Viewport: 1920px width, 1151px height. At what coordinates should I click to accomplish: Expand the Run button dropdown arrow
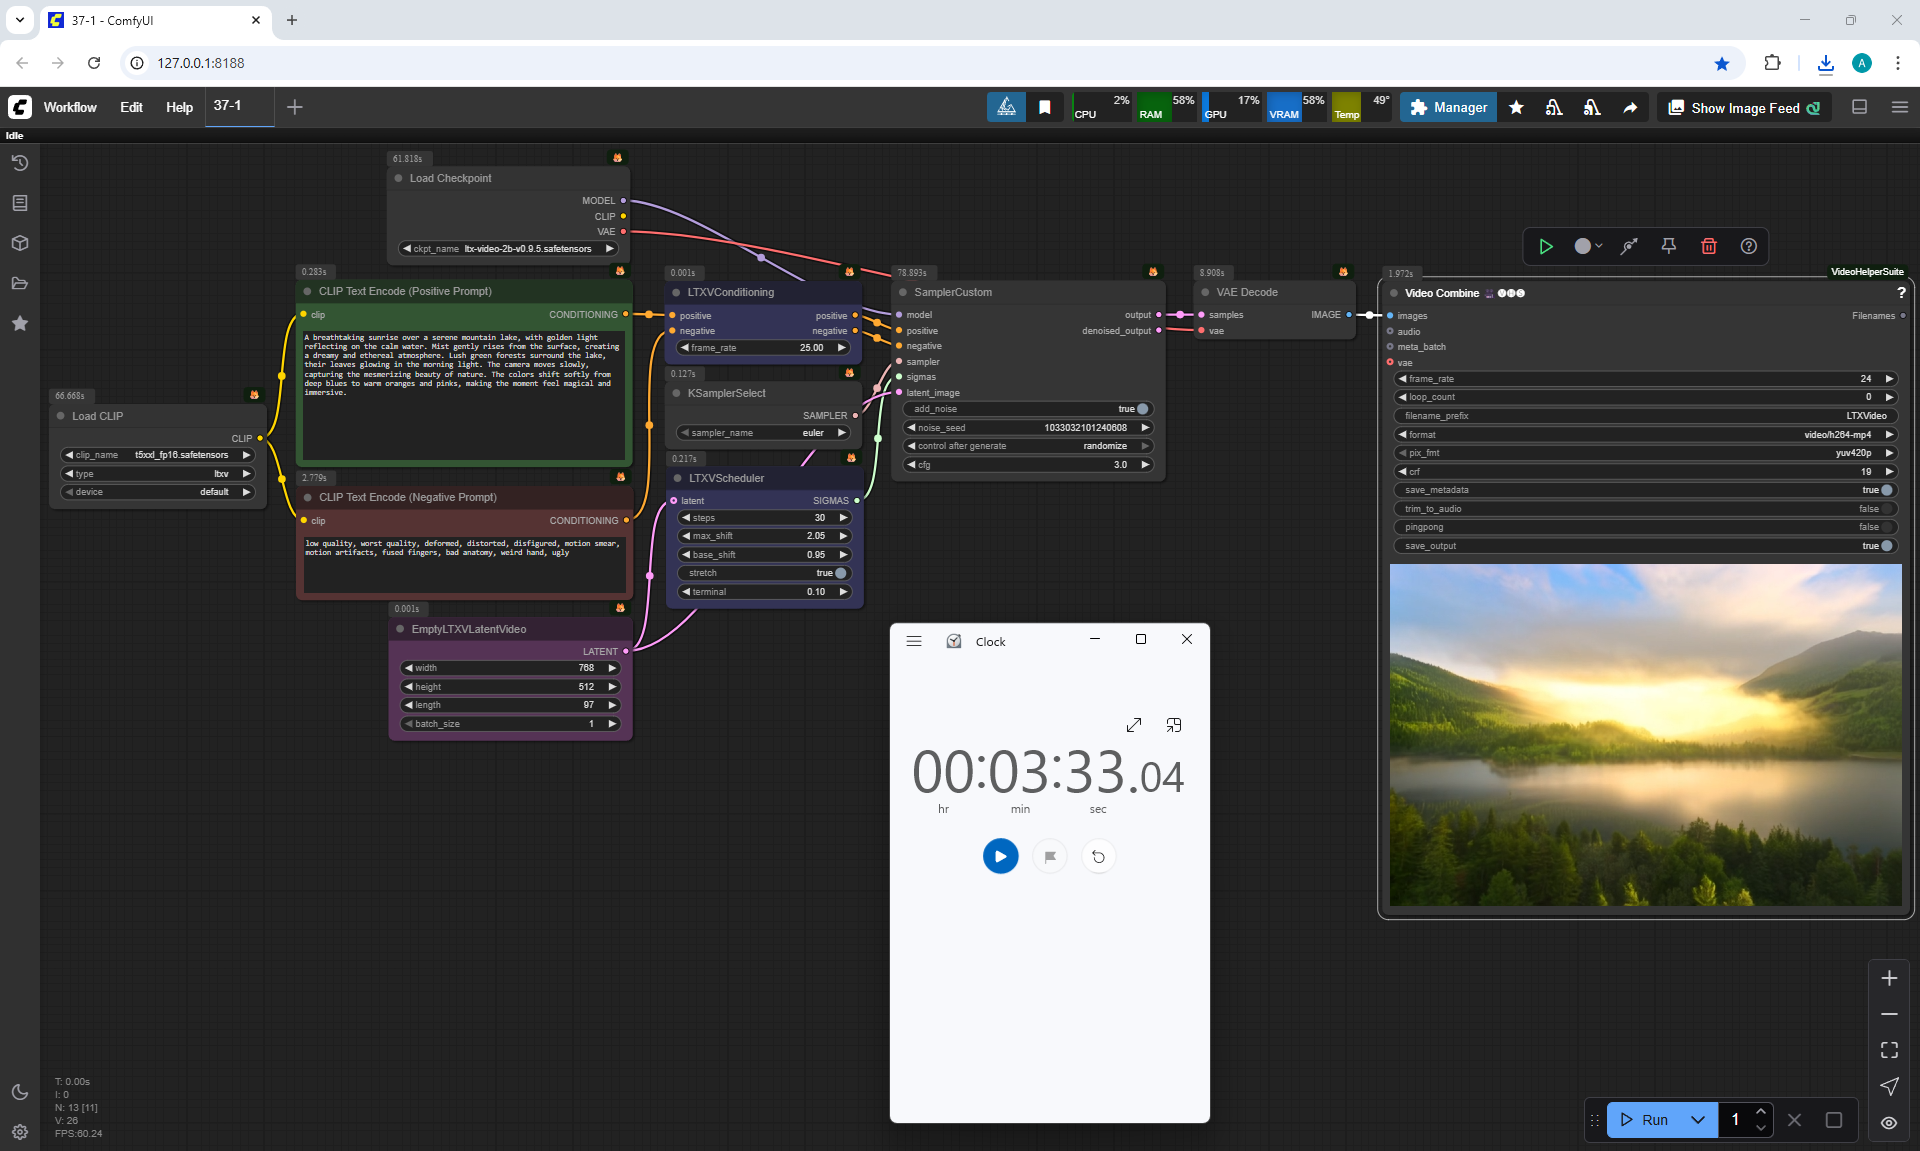tap(1697, 1120)
